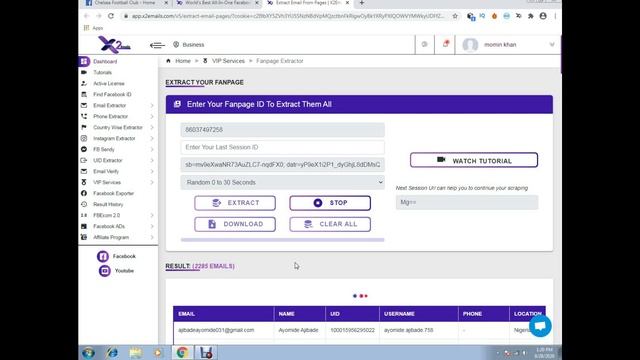This screenshot has height=360, width=640.
Task: Expand Country Wise Extractor chevron
Action: click(x=152, y=127)
